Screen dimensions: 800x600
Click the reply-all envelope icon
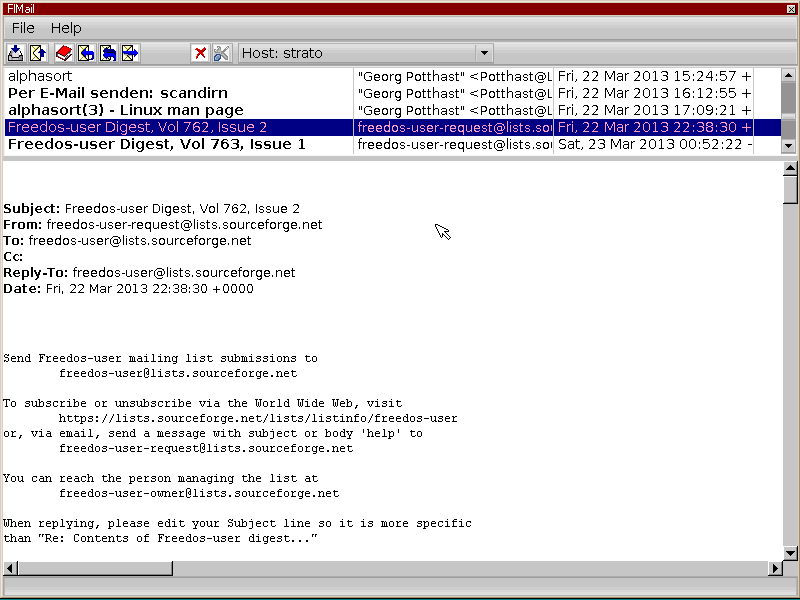[x=108, y=53]
